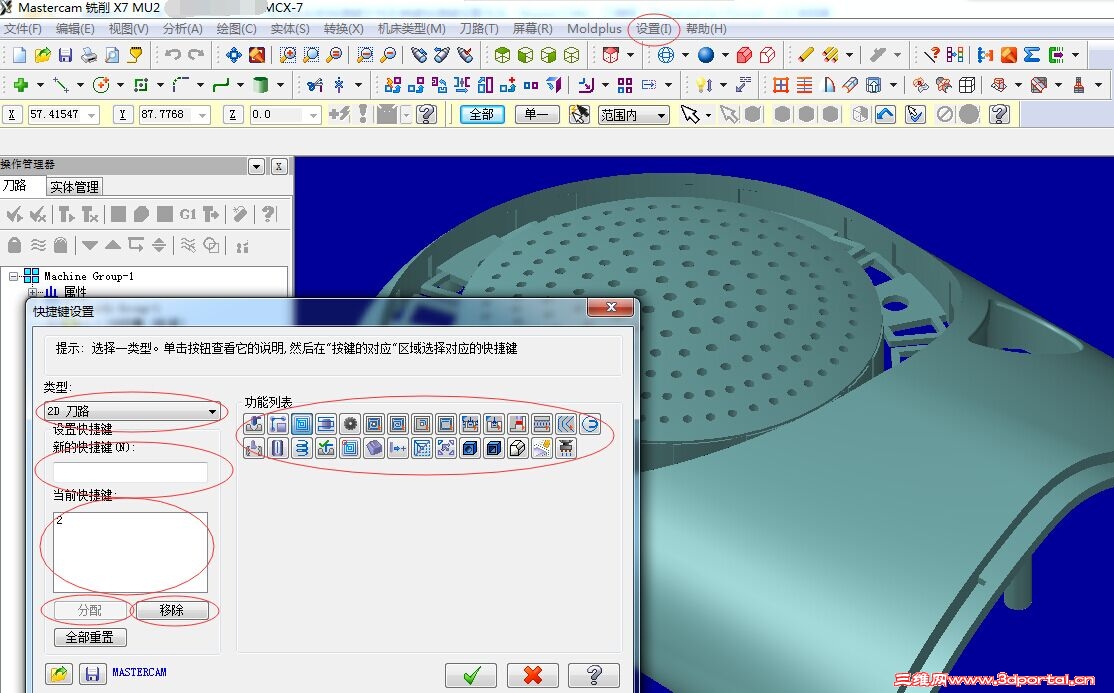Open dropdown arrow next to Create Point icon

(40, 85)
